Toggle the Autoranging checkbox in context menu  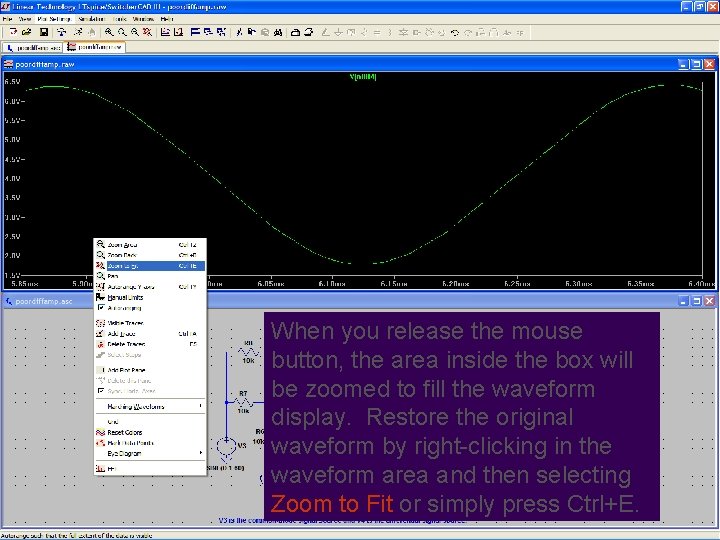coord(101,308)
